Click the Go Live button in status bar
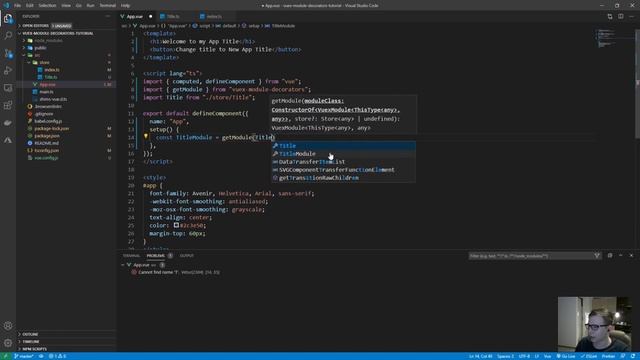The image size is (640, 360). (566, 356)
